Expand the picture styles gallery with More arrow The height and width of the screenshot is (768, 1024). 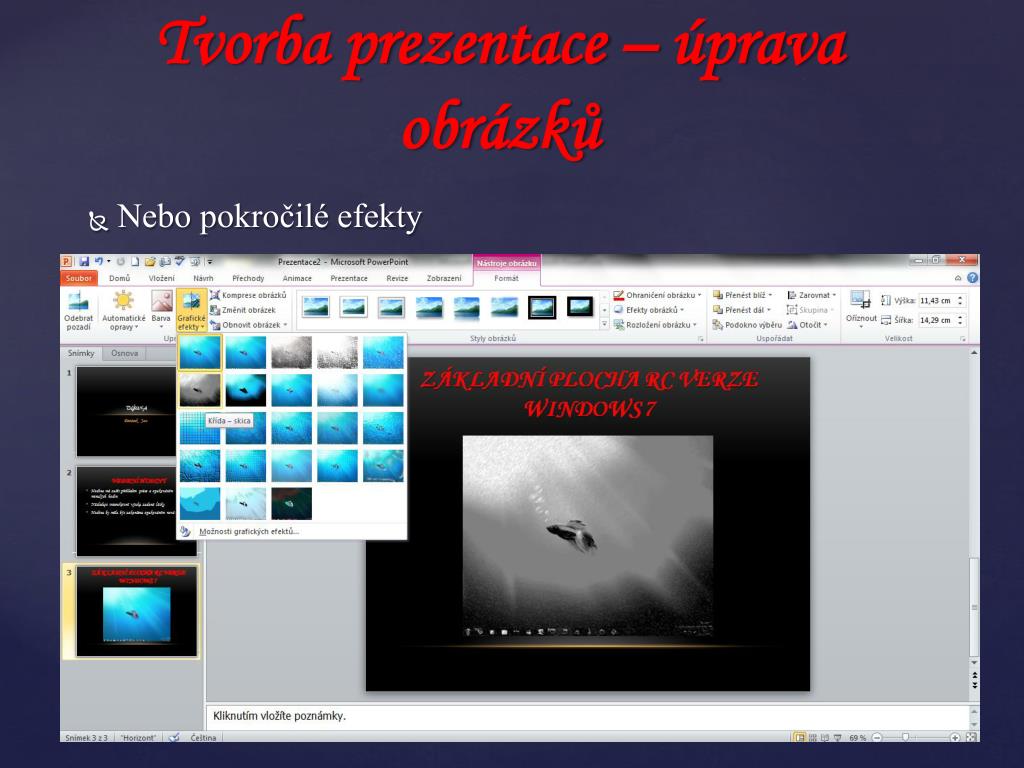(x=604, y=324)
